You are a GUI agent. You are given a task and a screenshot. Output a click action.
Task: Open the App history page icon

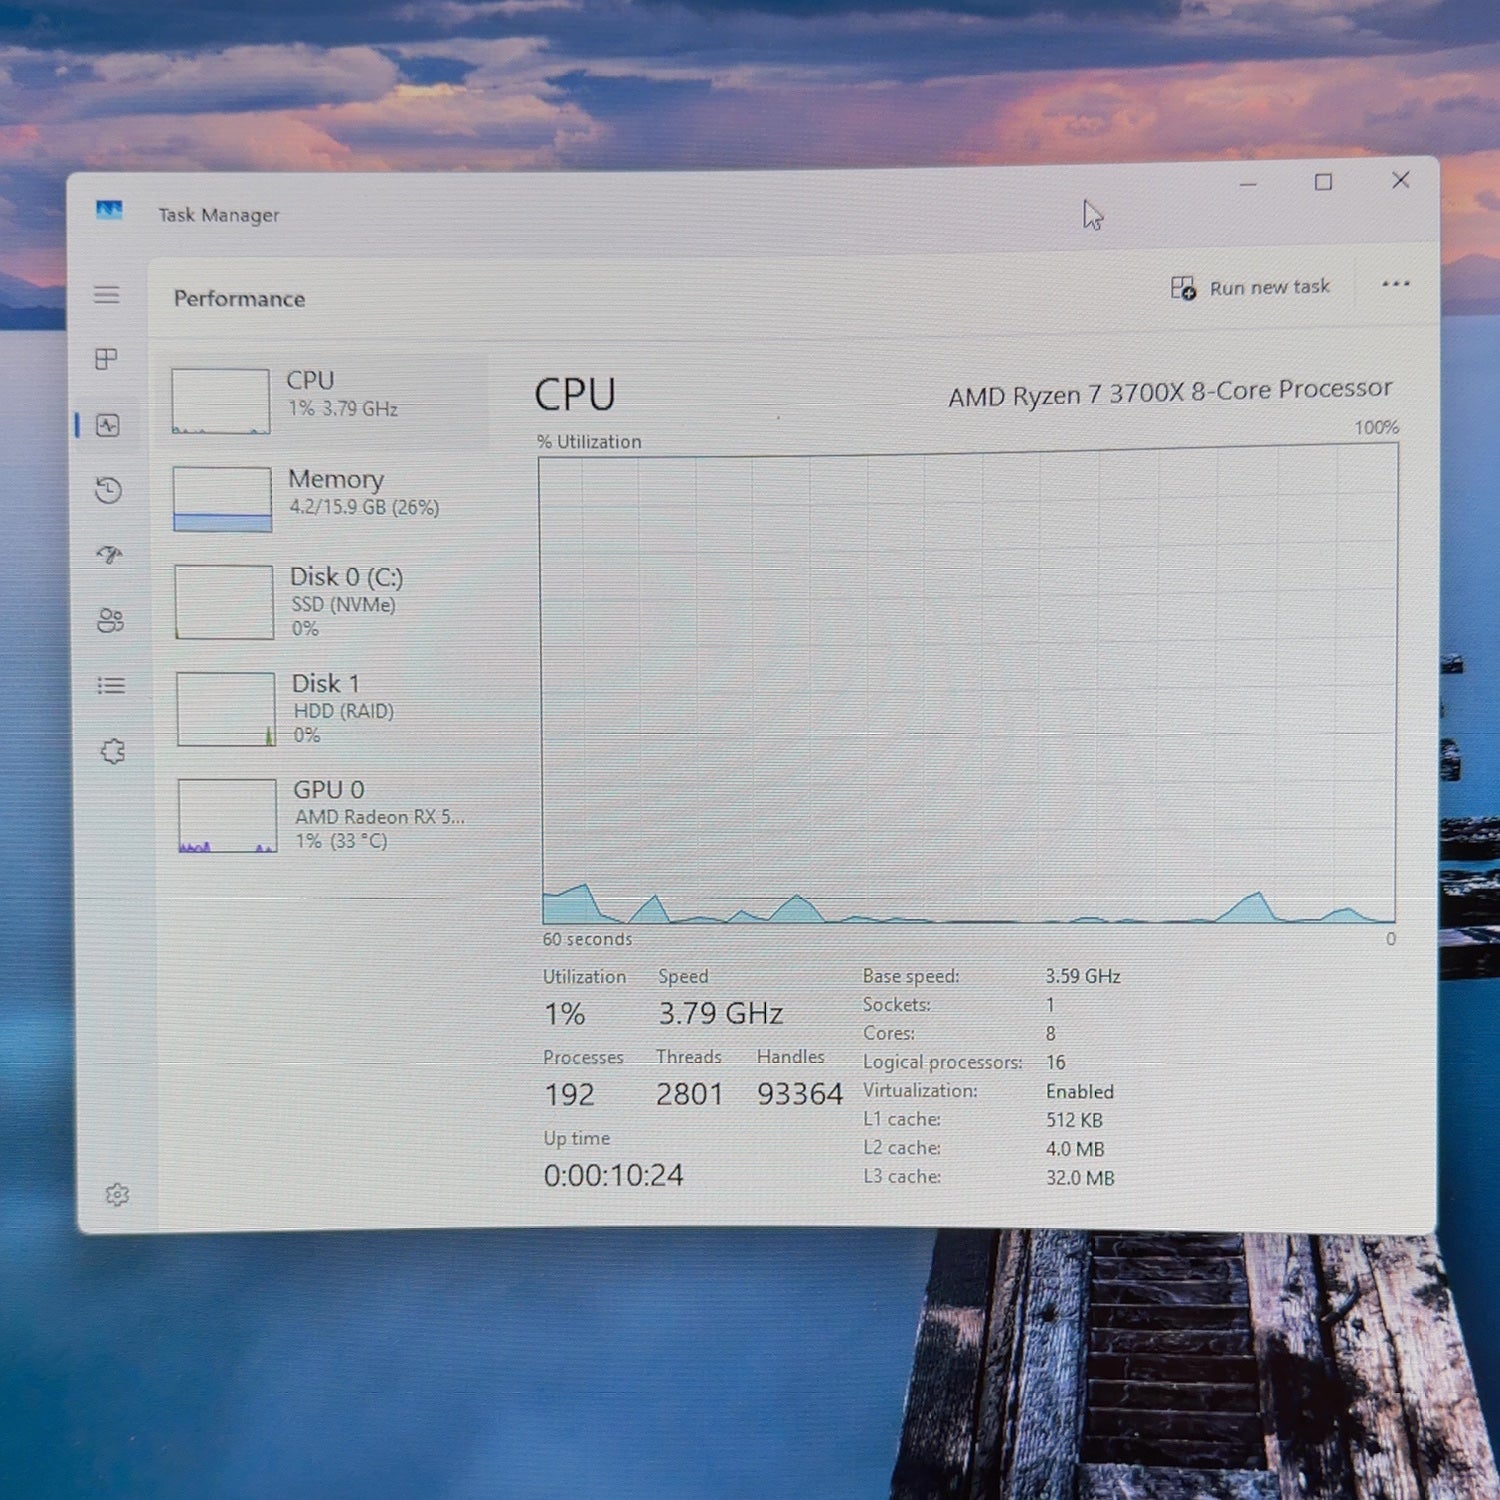coord(108,490)
